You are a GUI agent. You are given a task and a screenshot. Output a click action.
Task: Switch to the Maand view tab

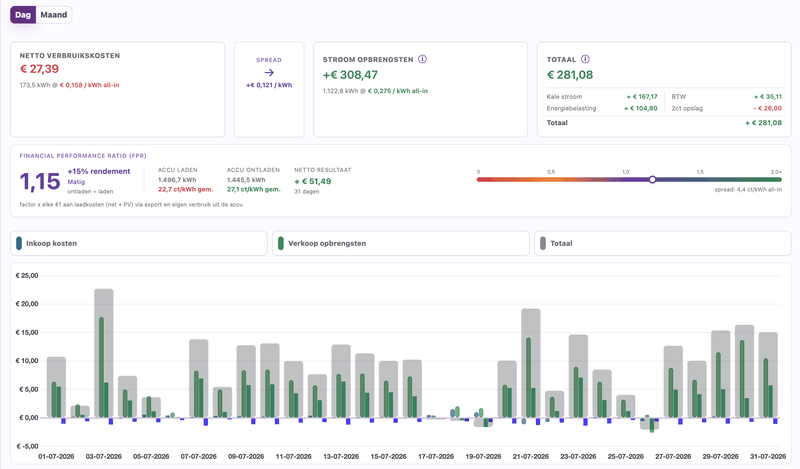(54, 15)
